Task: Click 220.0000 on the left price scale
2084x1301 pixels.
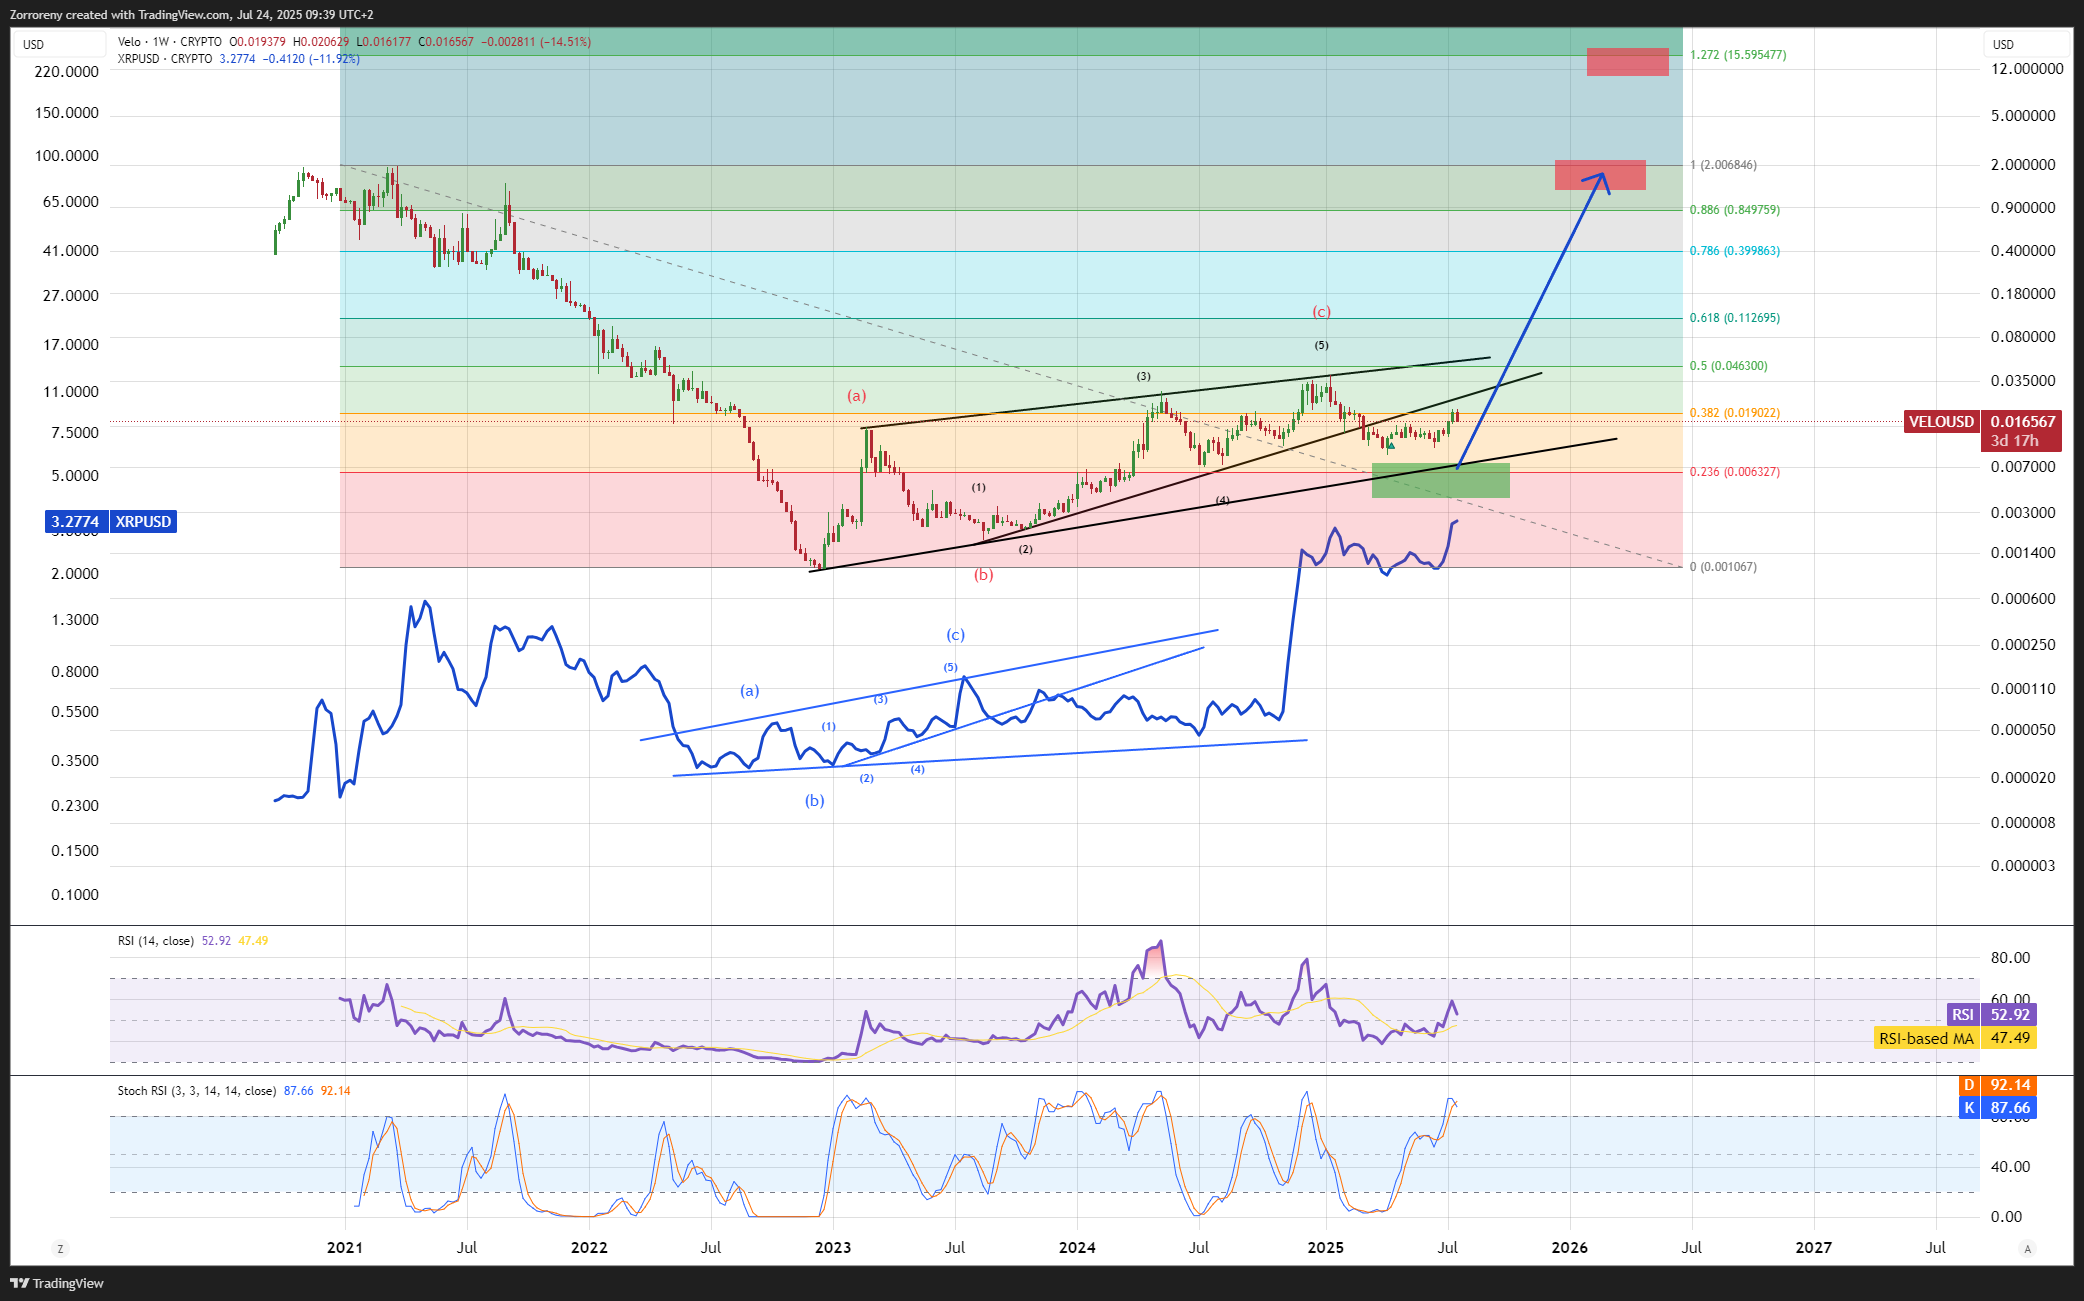Action: click(67, 72)
